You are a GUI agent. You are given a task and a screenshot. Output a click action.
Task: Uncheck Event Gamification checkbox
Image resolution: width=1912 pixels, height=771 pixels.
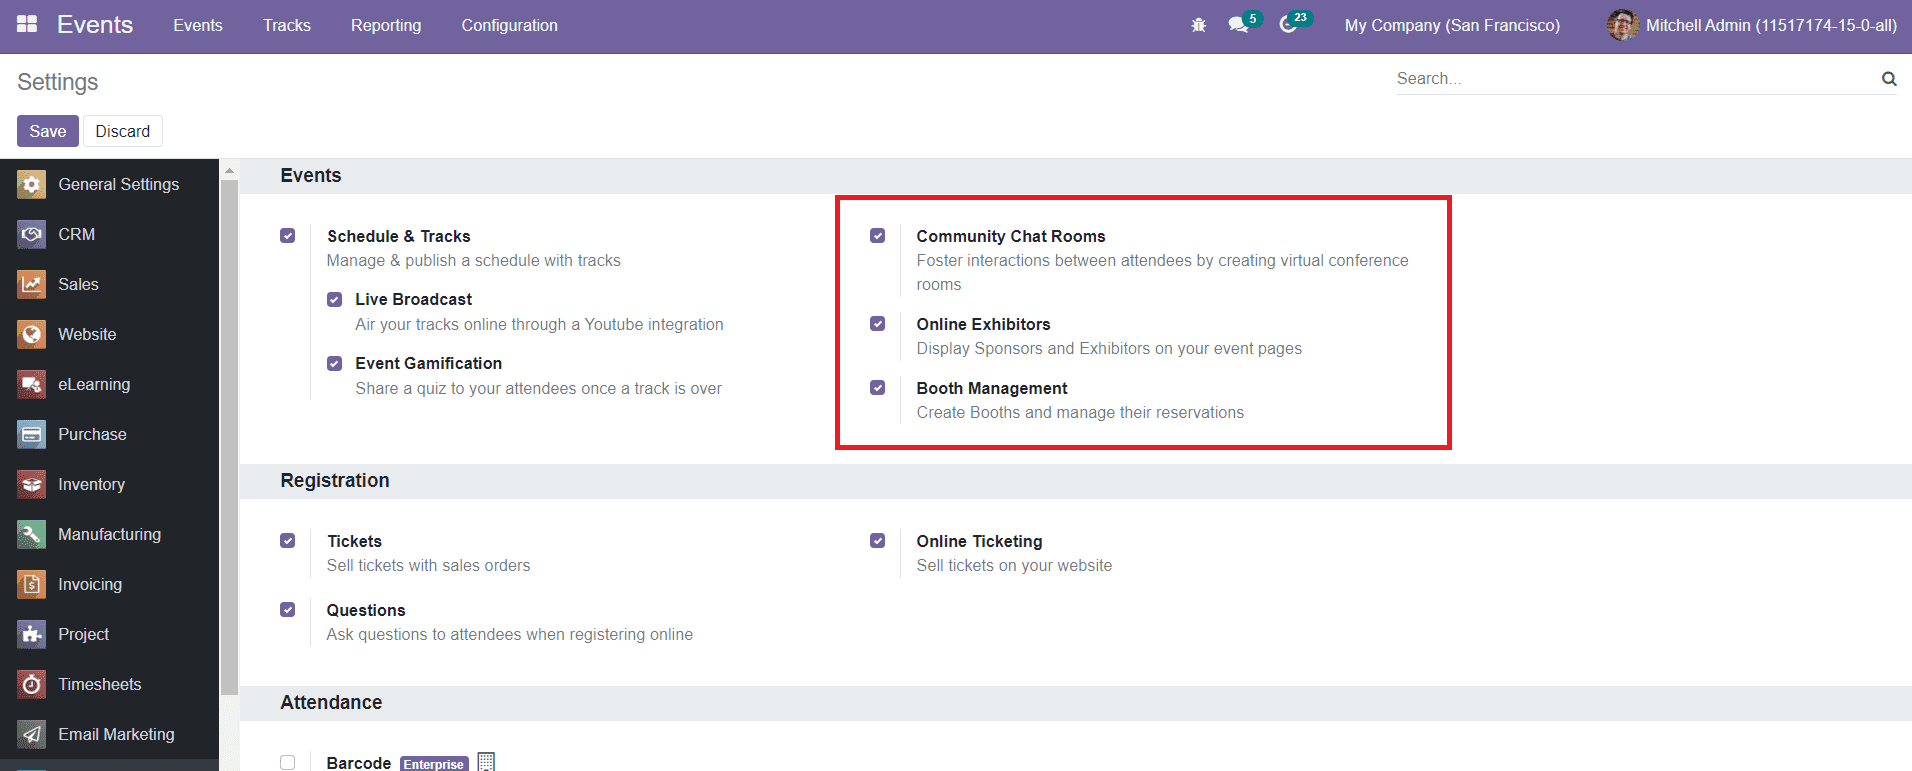[x=334, y=363]
